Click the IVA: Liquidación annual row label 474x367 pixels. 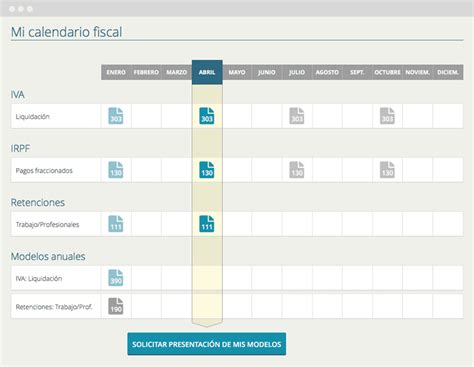pos(39,278)
